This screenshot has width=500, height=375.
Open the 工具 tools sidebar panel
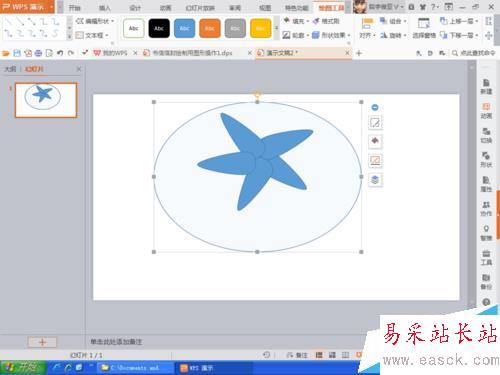486,257
